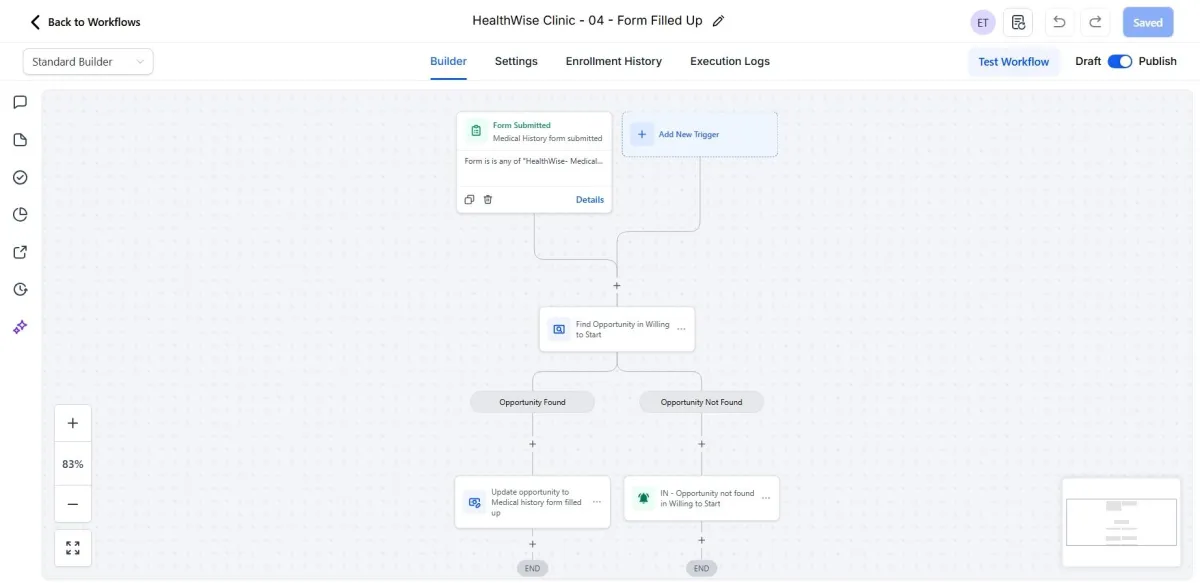
Task: Open the Execution Logs tab
Action: 730,62
